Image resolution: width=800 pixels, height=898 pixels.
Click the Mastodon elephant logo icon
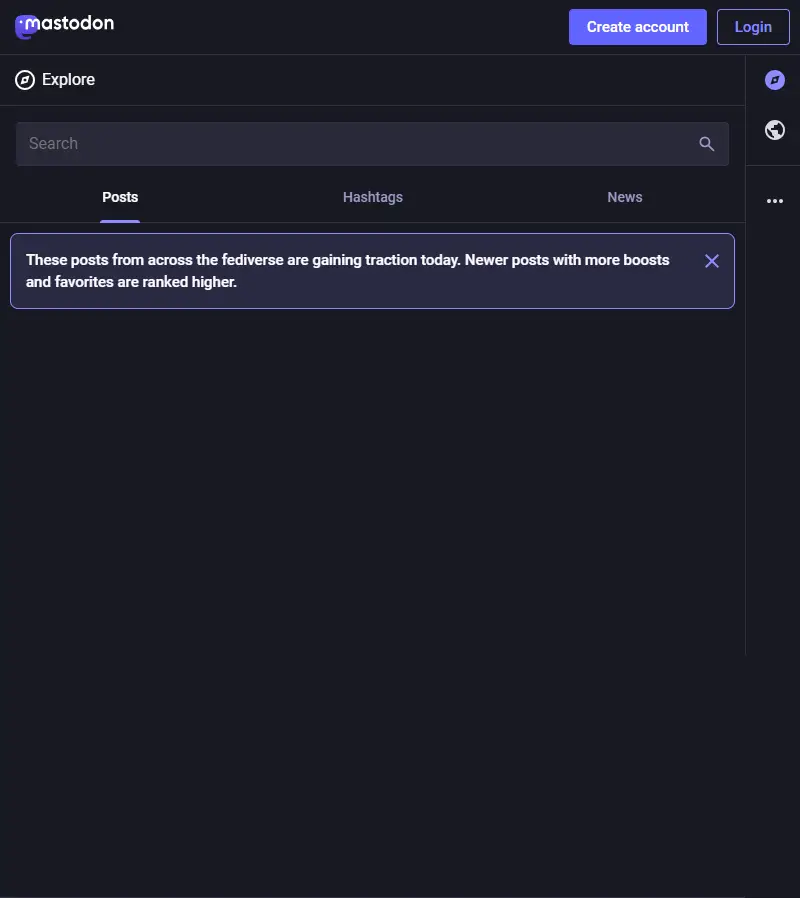click(25, 27)
